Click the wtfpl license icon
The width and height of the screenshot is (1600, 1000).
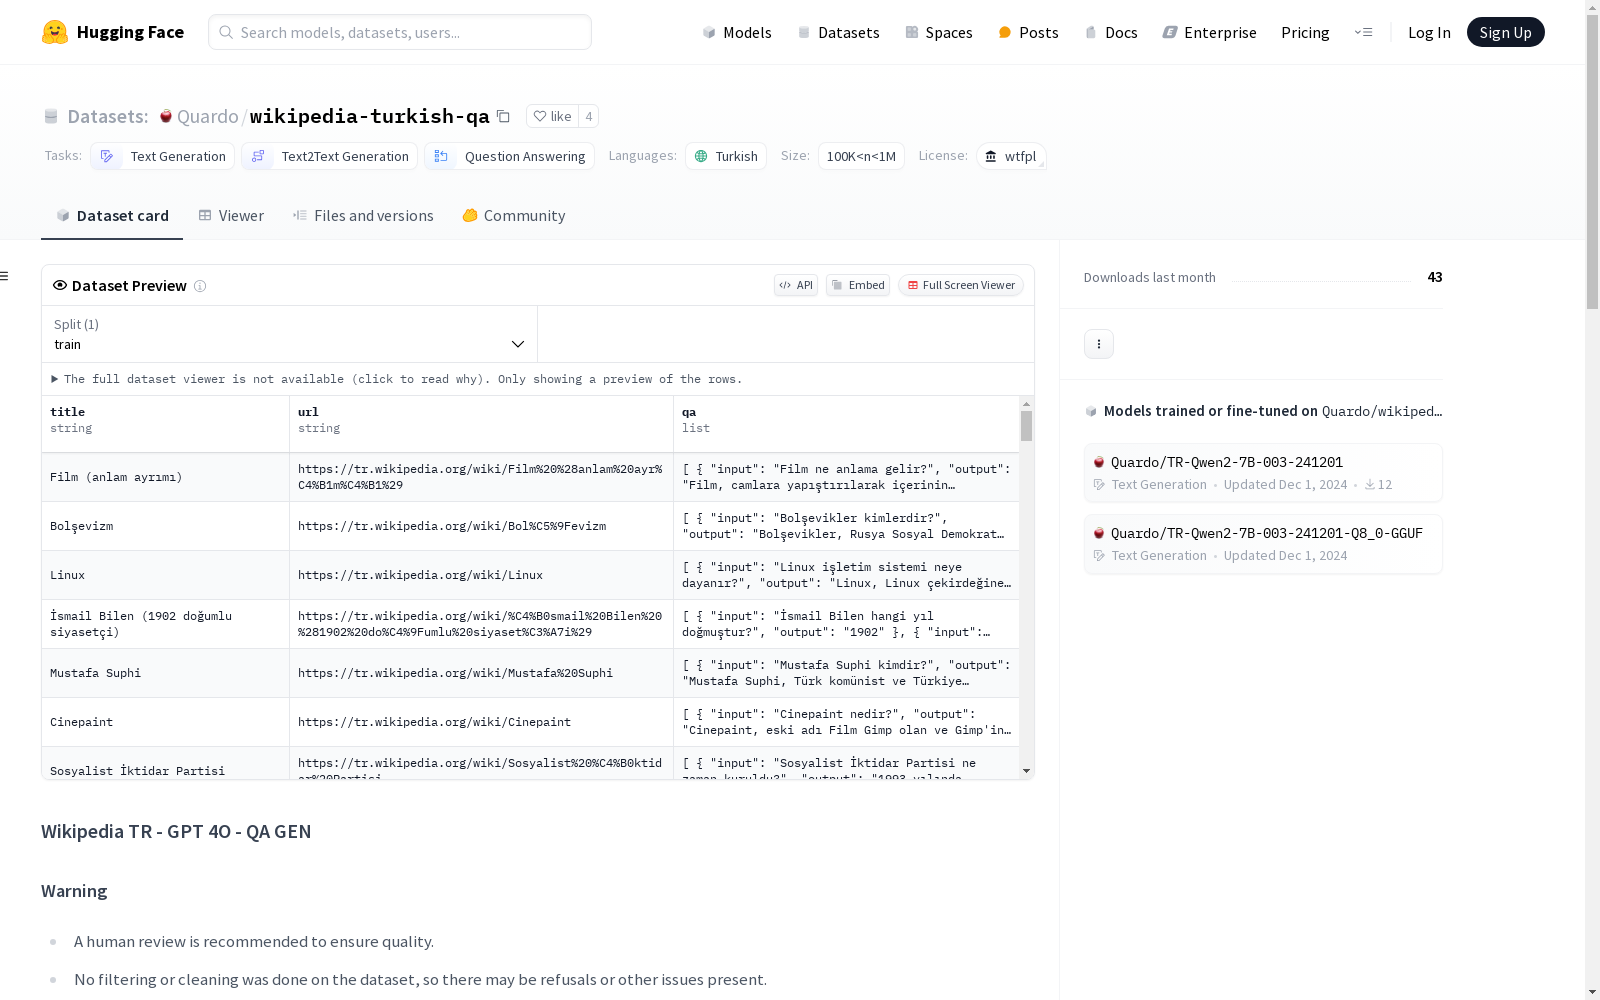point(991,156)
